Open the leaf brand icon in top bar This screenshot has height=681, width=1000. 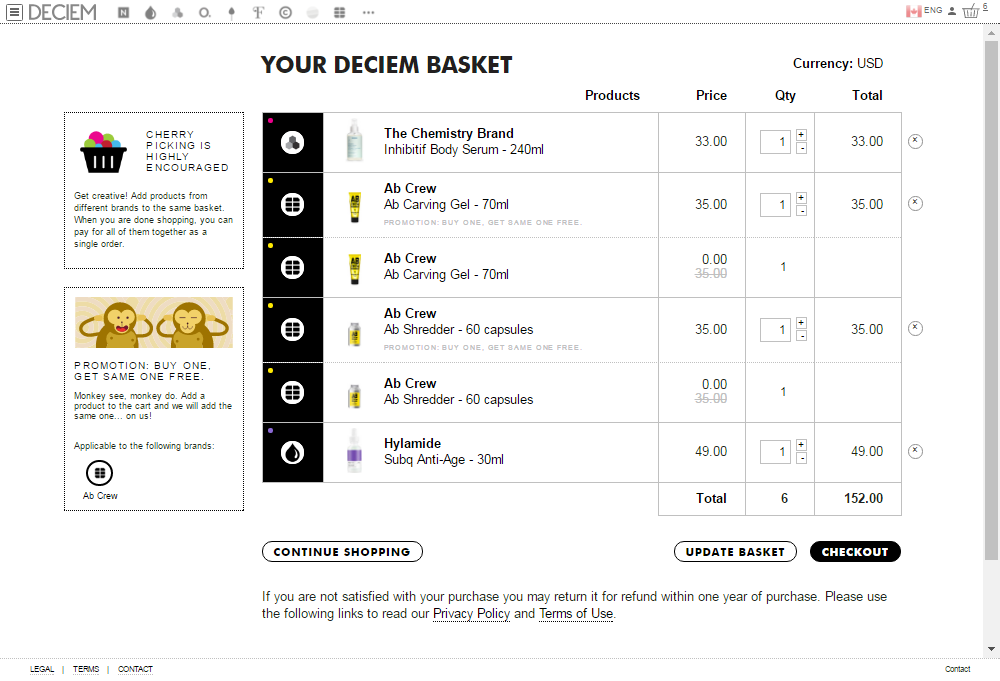pyautogui.click(x=232, y=13)
